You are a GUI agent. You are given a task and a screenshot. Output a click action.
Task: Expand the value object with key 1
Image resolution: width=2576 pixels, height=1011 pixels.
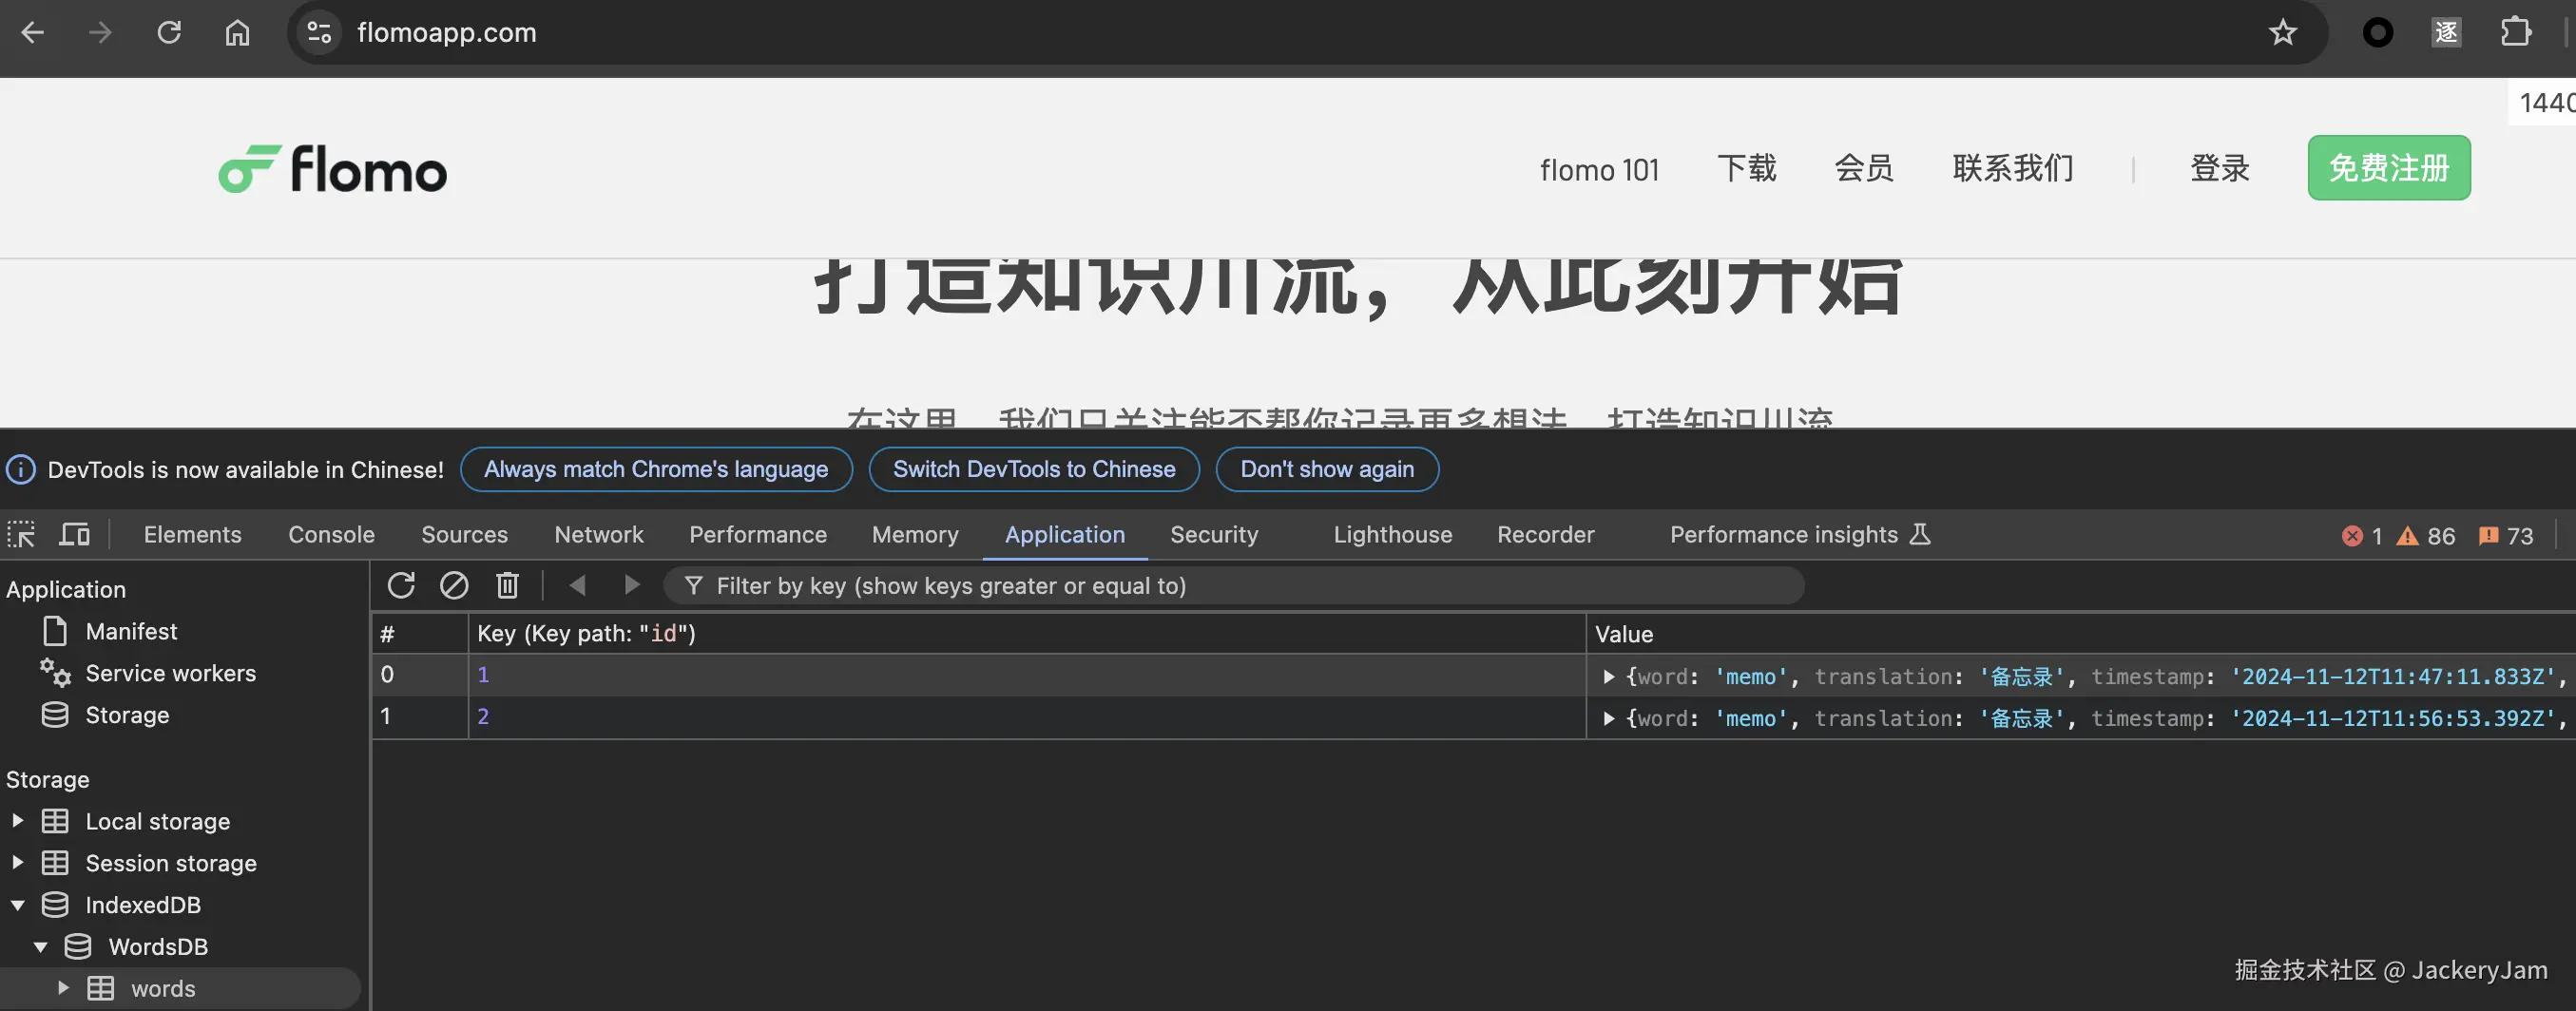(1608, 677)
